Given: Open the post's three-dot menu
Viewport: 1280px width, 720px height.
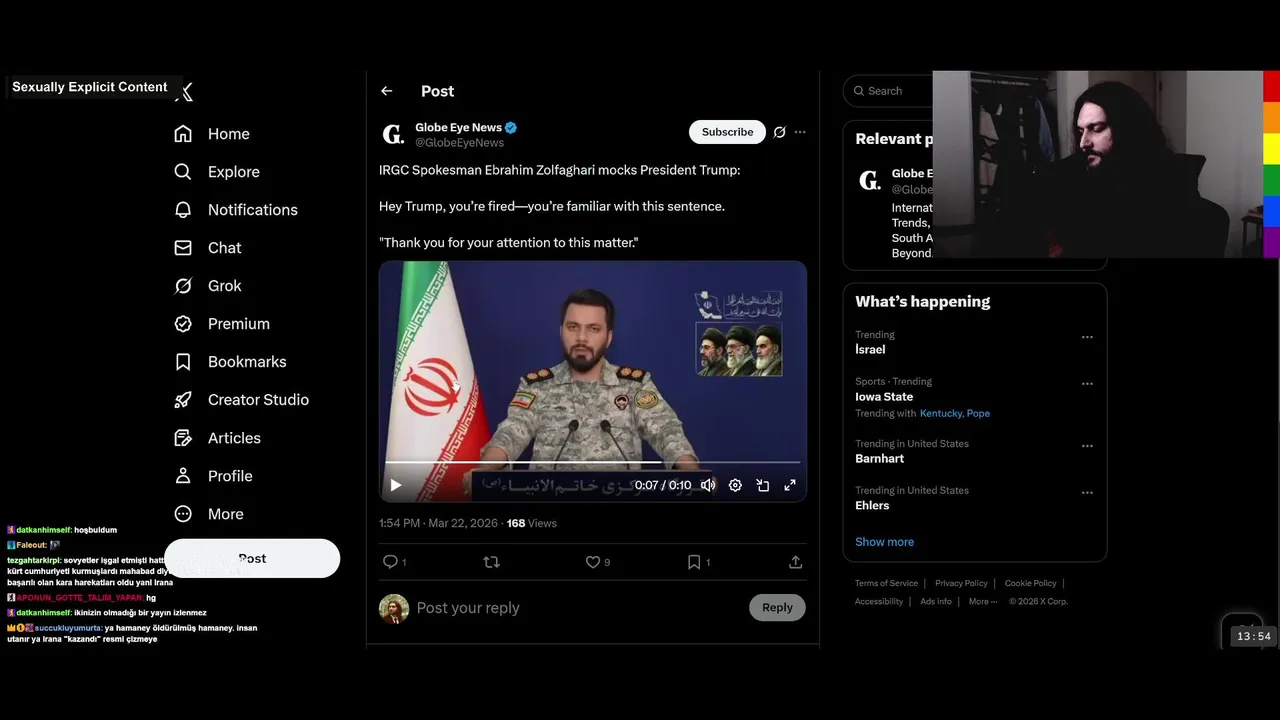Looking at the screenshot, I should coord(800,132).
